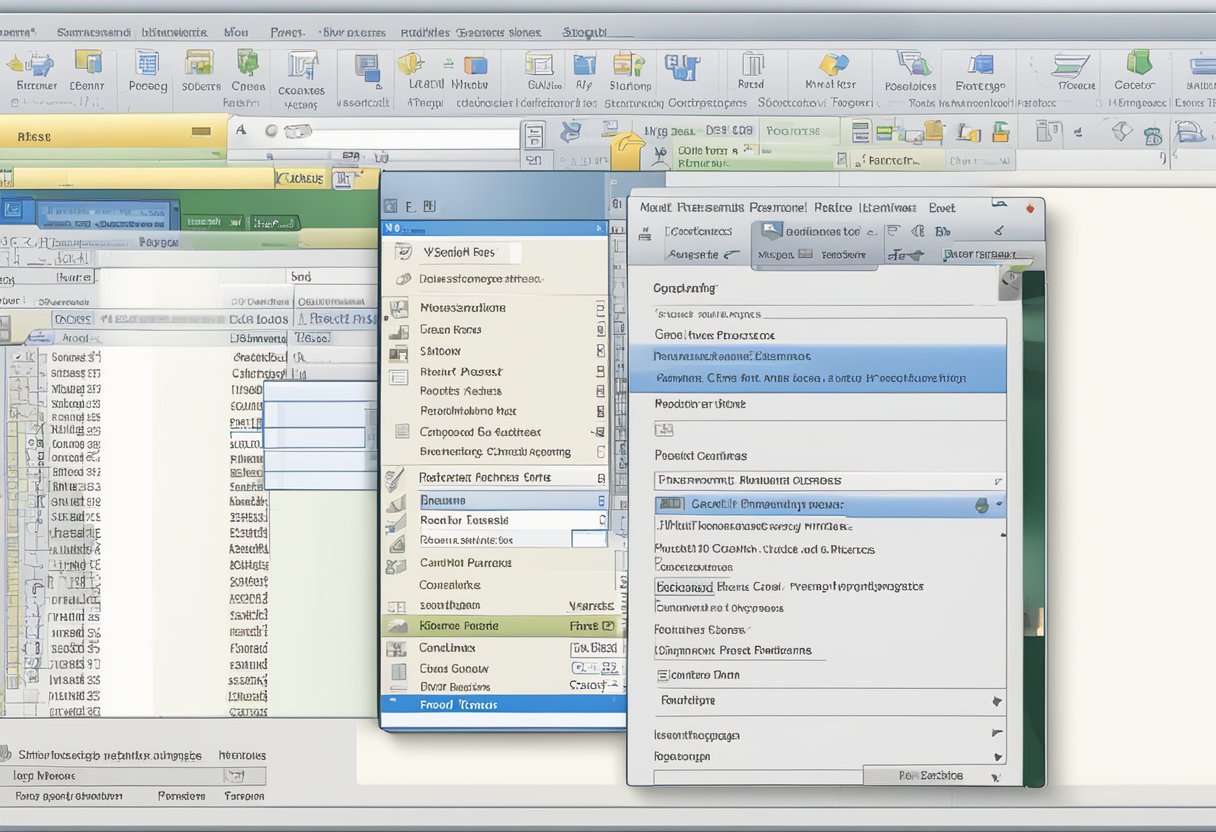Click the icon beside 'VSenioH Fees' menu item
Viewport: 1216px width, 832px height.
tap(403, 253)
